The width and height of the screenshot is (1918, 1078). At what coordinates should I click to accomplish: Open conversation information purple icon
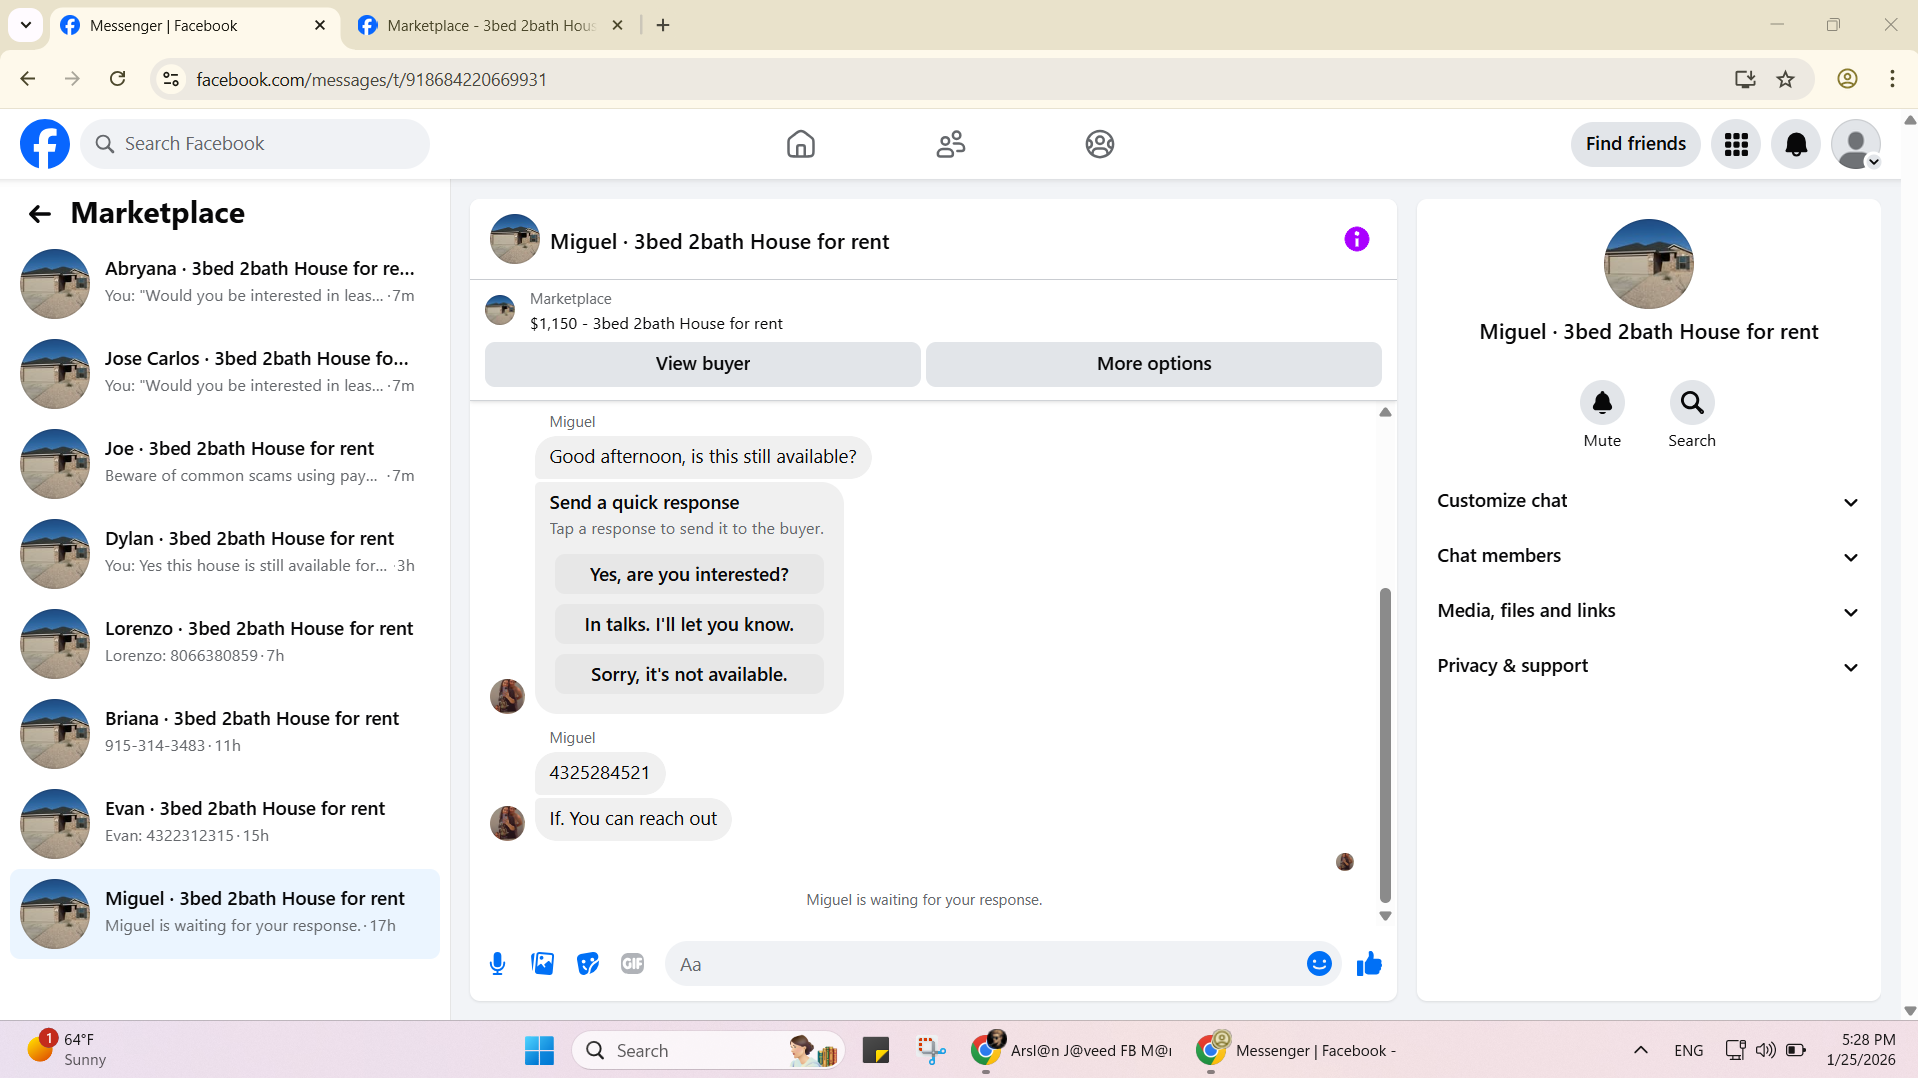[1356, 239]
